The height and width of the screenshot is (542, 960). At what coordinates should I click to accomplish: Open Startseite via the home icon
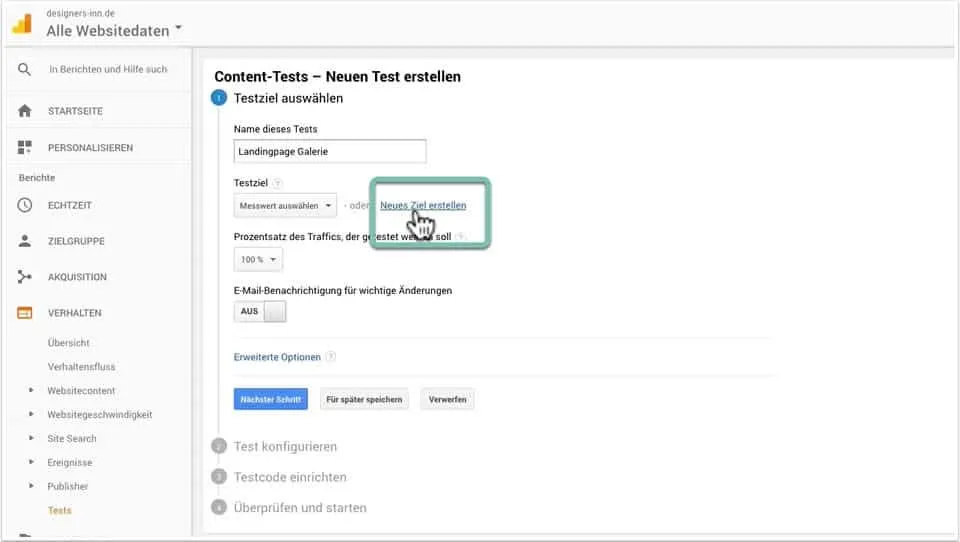(x=25, y=111)
